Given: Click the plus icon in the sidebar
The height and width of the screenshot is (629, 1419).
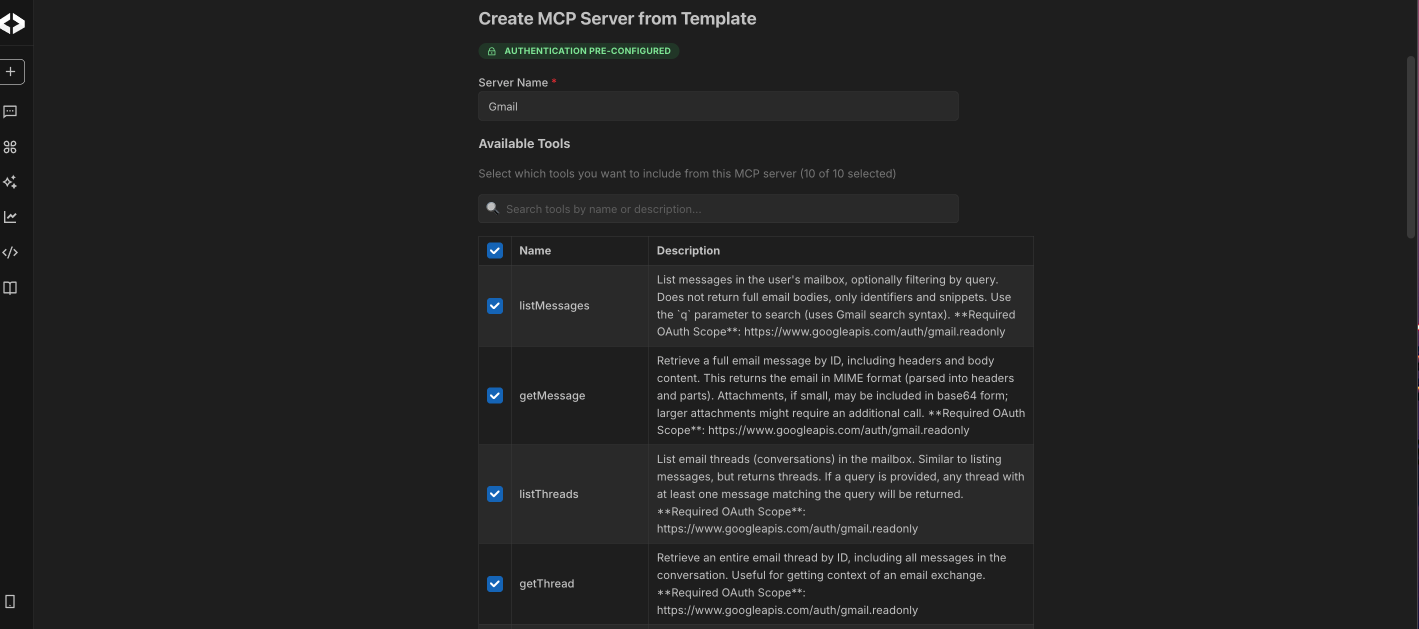Looking at the screenshot, I should tap(11, 72).
